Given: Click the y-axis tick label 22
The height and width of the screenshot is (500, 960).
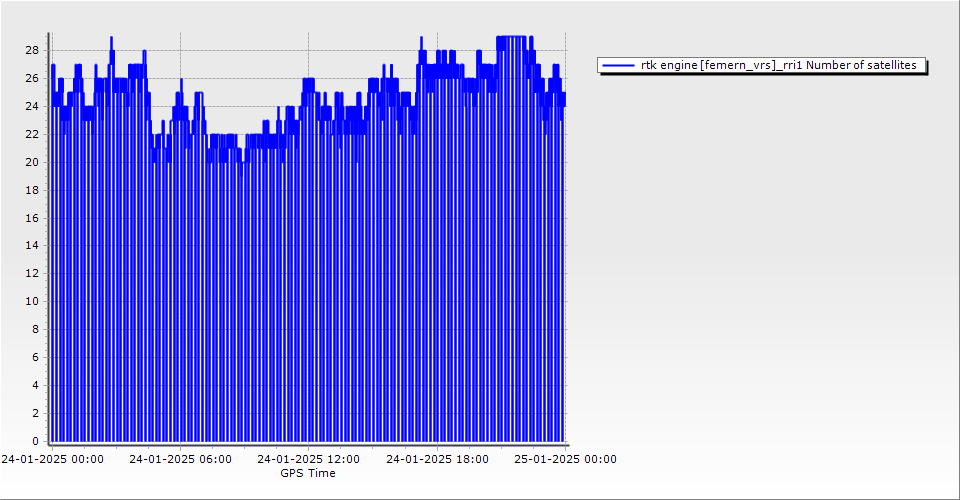Looking at the screenshot, I should (32, 134).
